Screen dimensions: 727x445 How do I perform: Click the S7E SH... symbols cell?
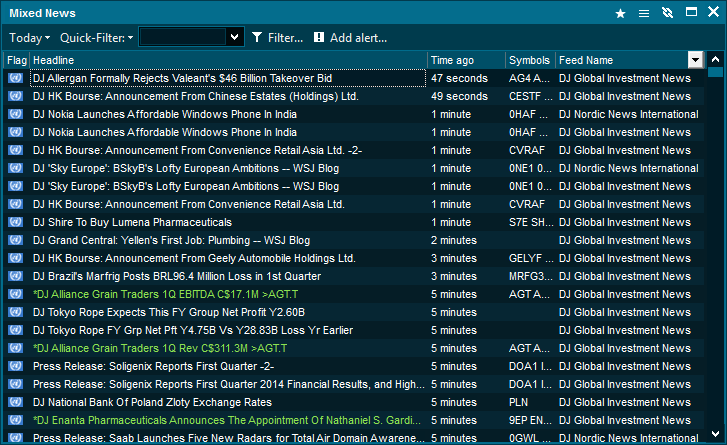[x=531, y=222]
